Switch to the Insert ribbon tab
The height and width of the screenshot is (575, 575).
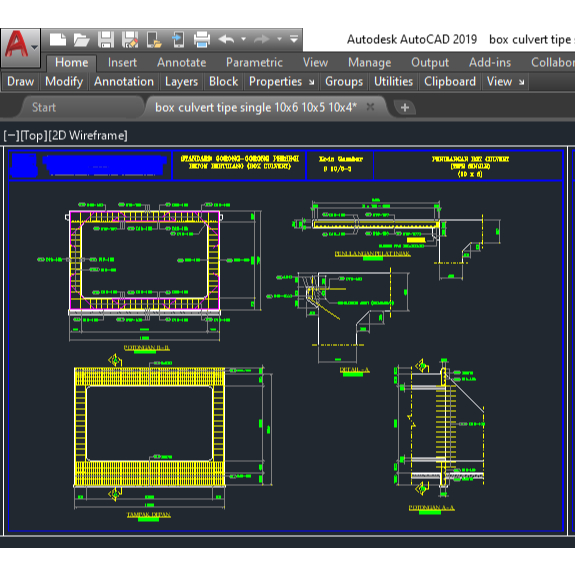point(122,62)
